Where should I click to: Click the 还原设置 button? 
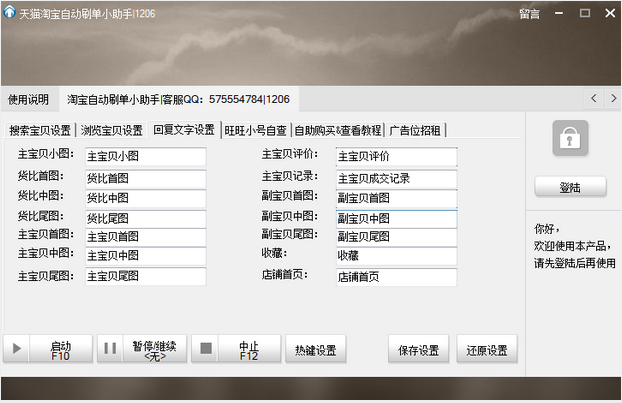[487, 350]
